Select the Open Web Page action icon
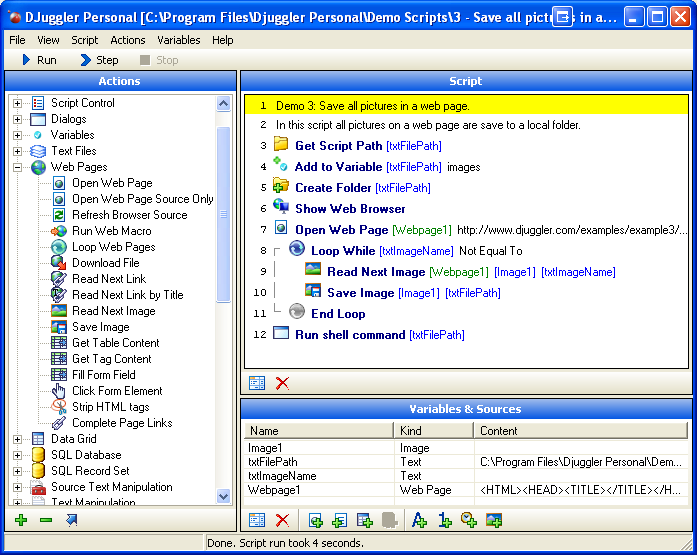This screenshot has width=697, height=555. pyautogui.click(x=59, y=183)
